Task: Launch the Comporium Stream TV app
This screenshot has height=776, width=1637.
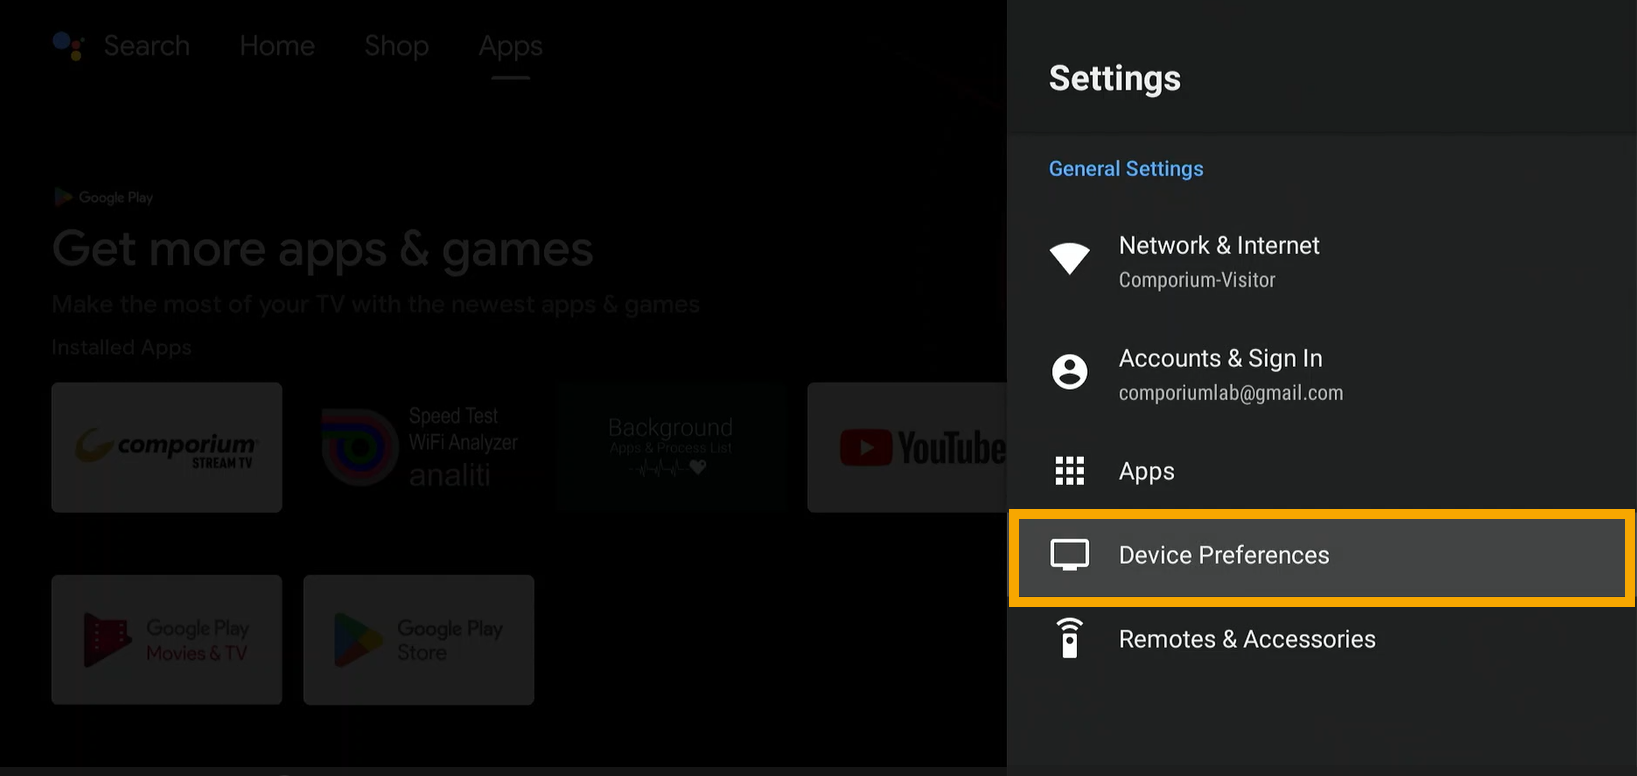Action: click(x=167, y=447)
